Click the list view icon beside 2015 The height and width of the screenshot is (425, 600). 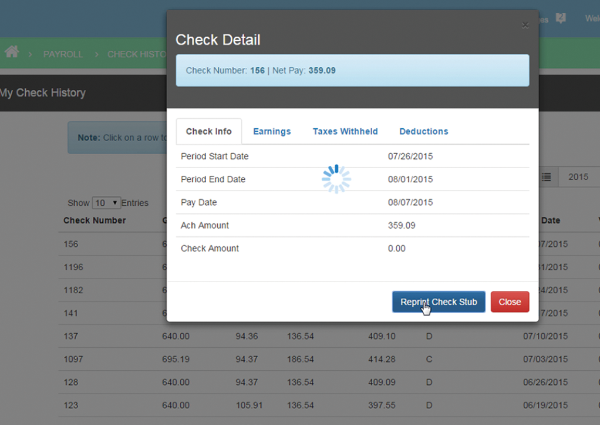(547, 177)
